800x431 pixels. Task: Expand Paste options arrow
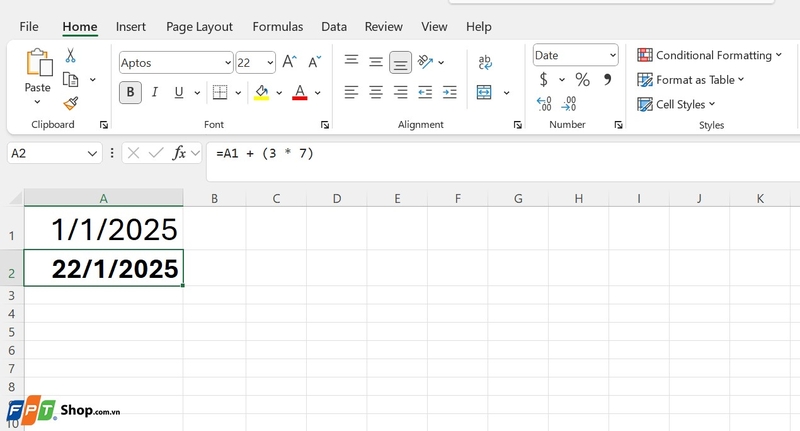click(37, 102)
